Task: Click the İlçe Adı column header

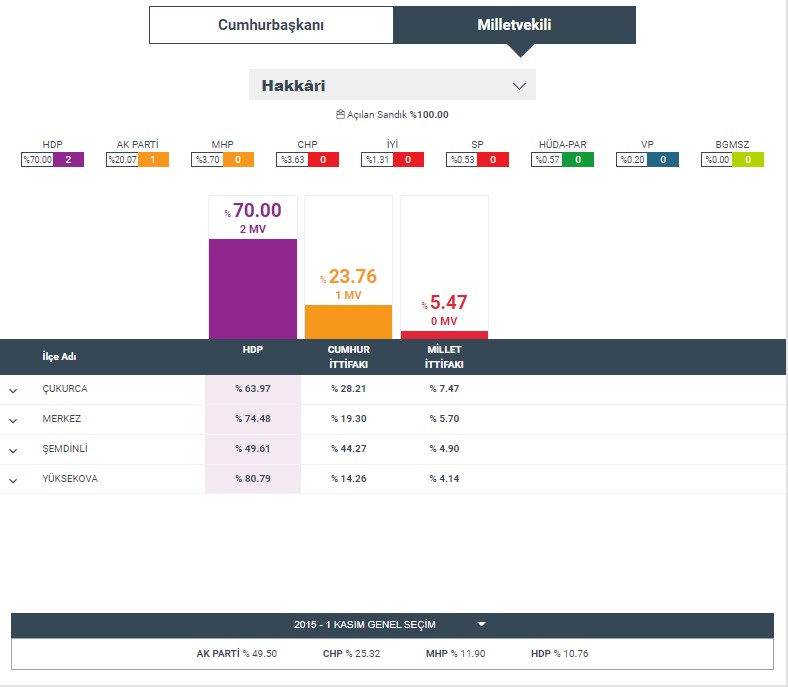Action: [x=59, y=357]
